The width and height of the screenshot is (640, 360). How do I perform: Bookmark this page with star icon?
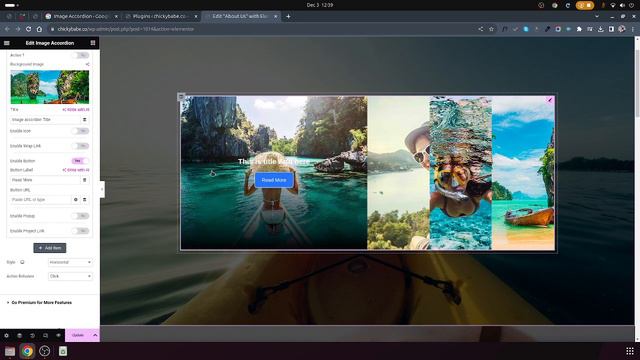click(x=491, y=29)
